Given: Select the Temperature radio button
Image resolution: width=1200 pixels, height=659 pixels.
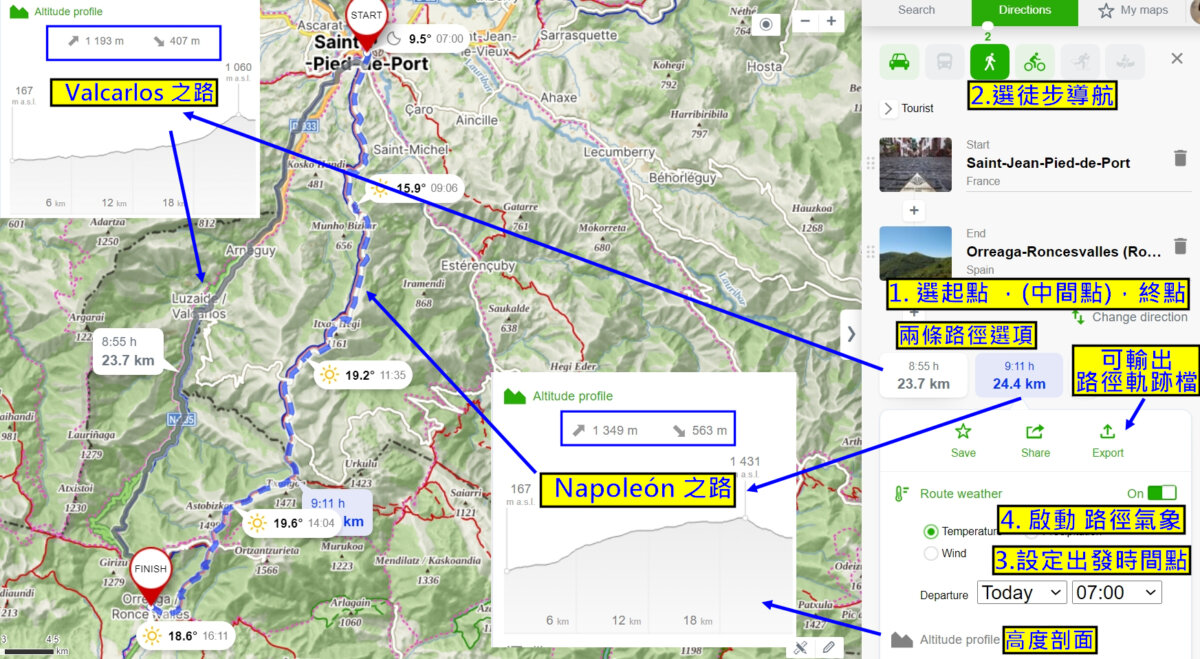Looking at the screenshot, I should 931,532.
